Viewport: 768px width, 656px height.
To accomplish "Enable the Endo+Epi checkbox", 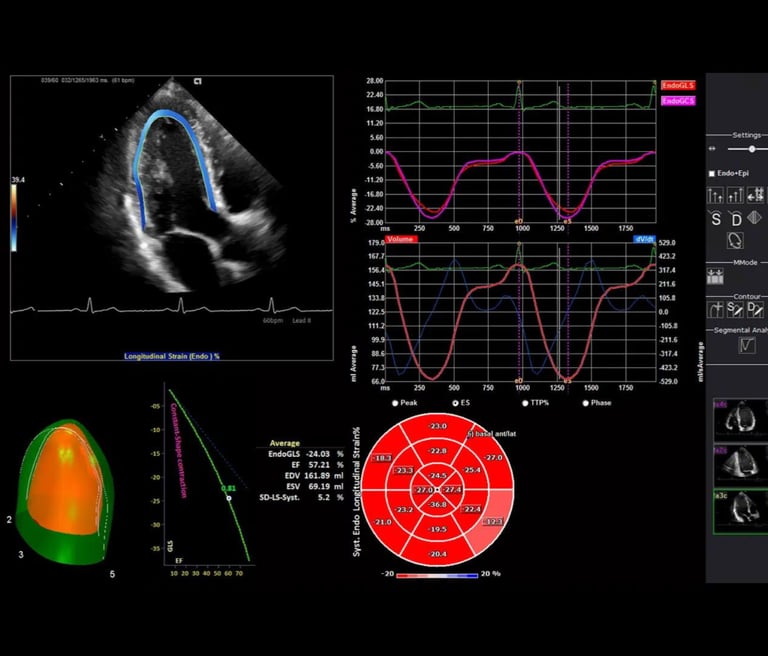I will point(712,173).
